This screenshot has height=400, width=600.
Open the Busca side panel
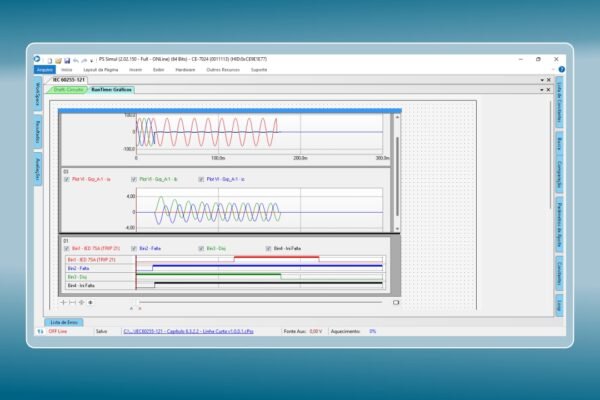[x=559, y=144]
